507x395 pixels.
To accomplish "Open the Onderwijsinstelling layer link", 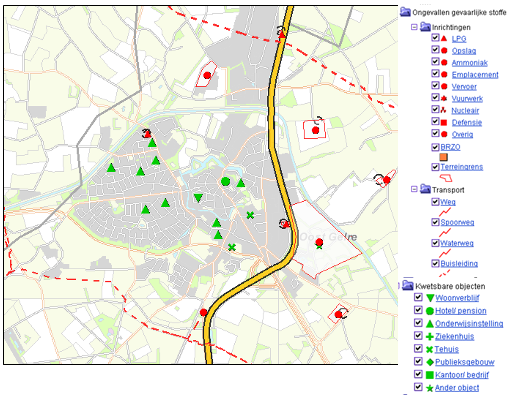I will [469, 324].
